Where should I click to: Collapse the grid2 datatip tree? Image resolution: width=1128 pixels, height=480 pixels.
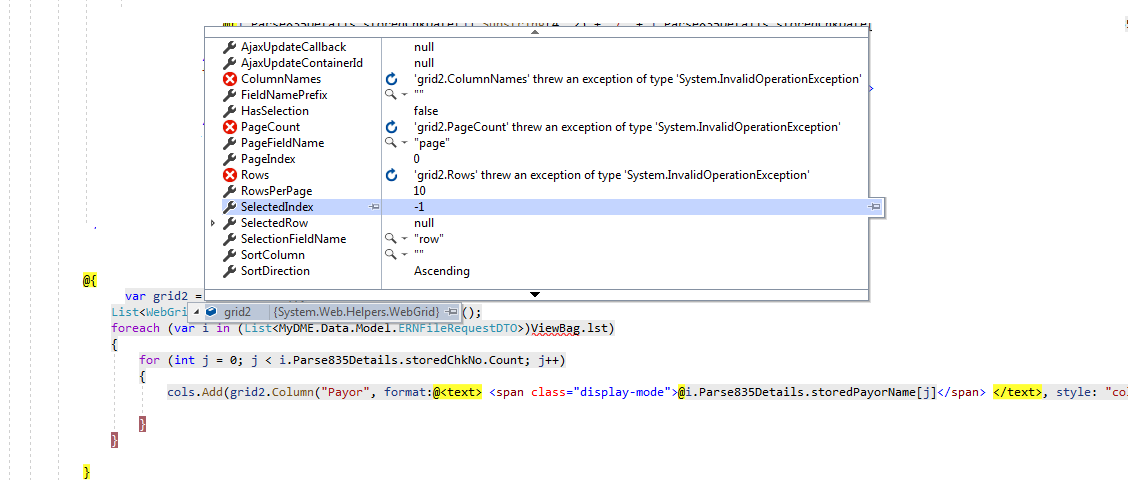coord(196,312)
